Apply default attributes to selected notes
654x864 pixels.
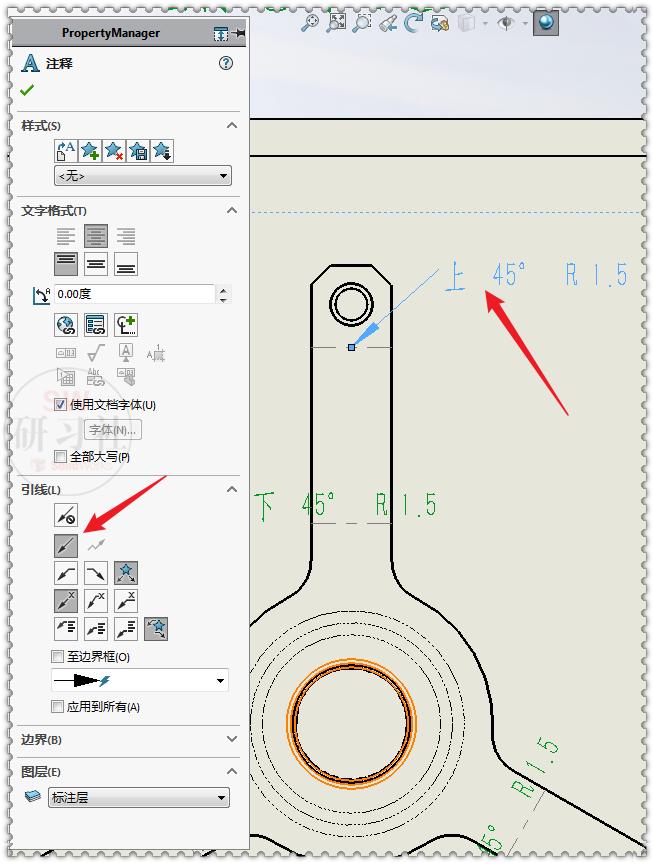pos(66,150)
